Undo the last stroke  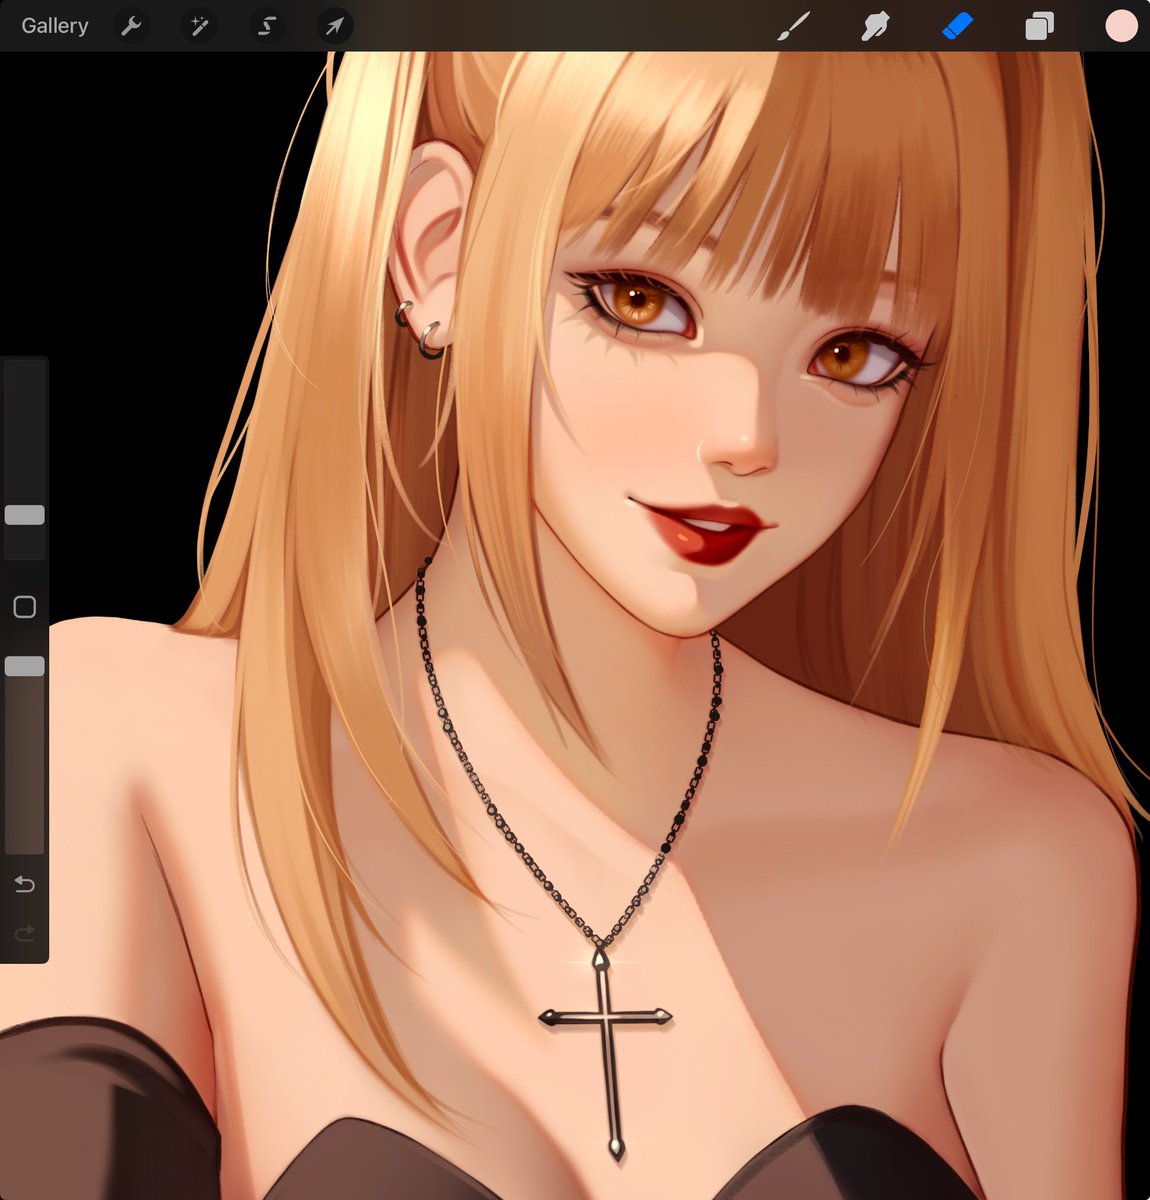(25, 884)
